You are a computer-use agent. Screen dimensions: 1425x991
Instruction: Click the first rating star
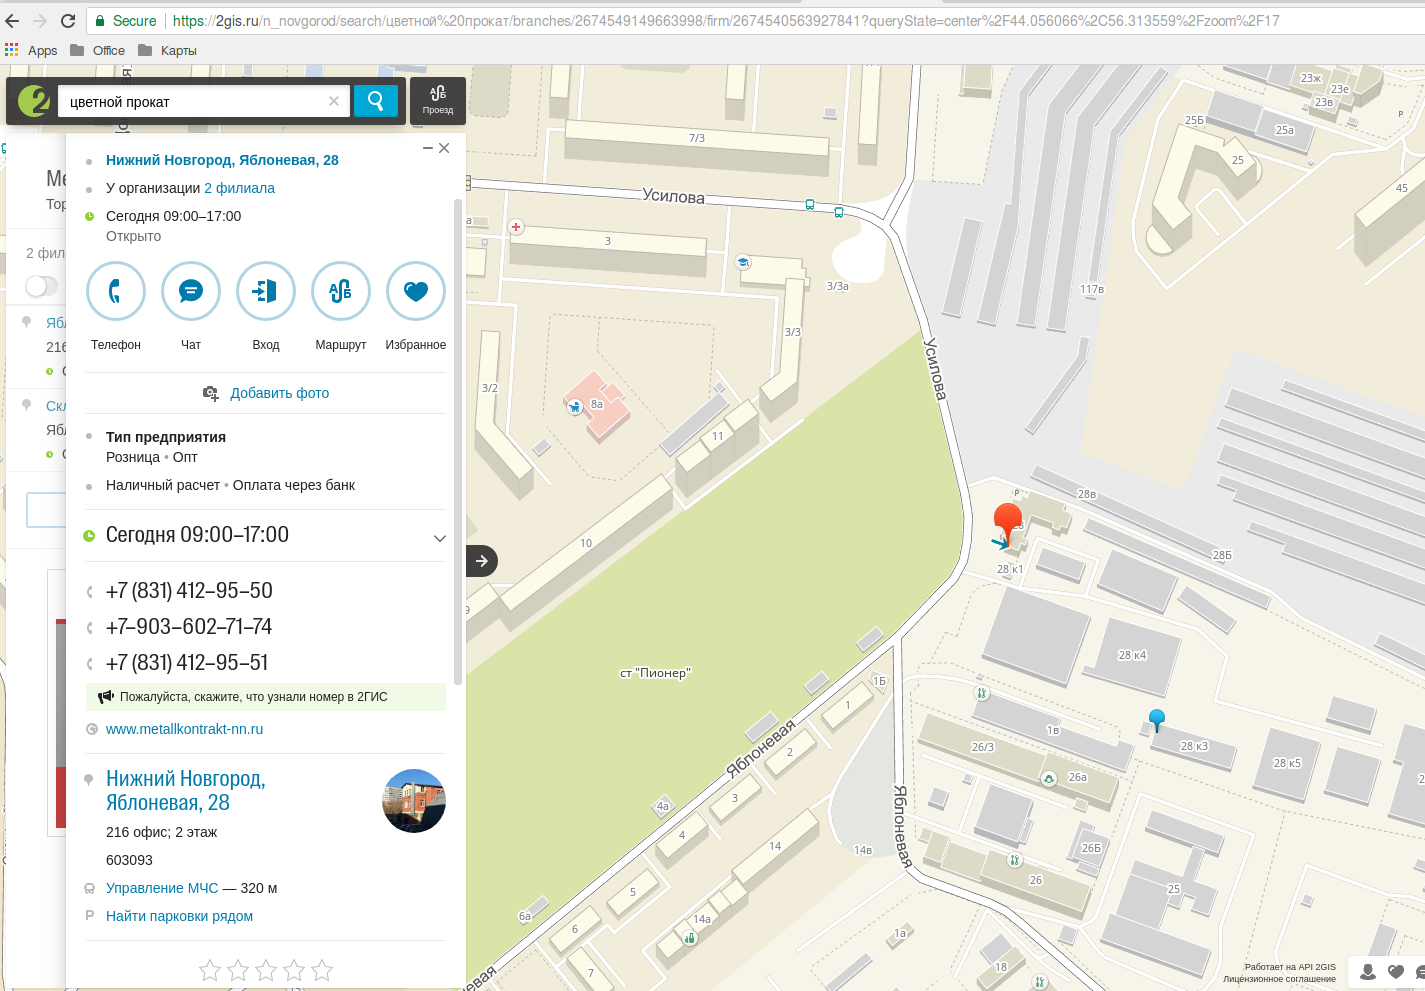210,970
